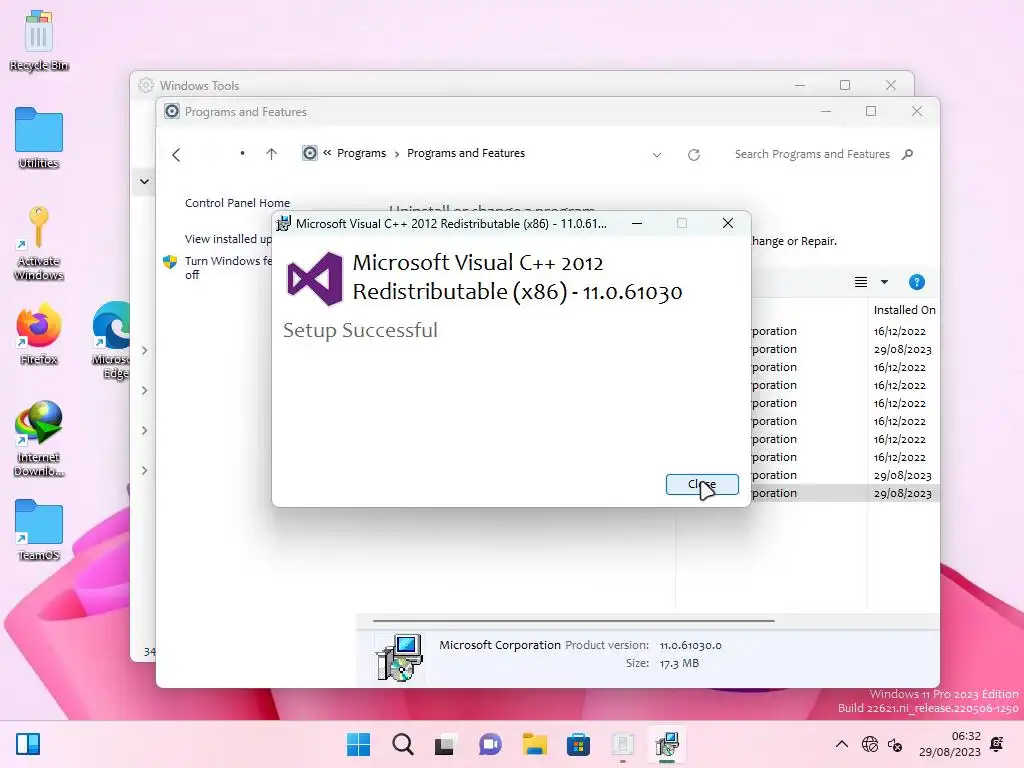The height and width of the screenshot is (768, 1024).
Task: Open clock and date 06:32 on taskbar
Action: tap(950, 744)
